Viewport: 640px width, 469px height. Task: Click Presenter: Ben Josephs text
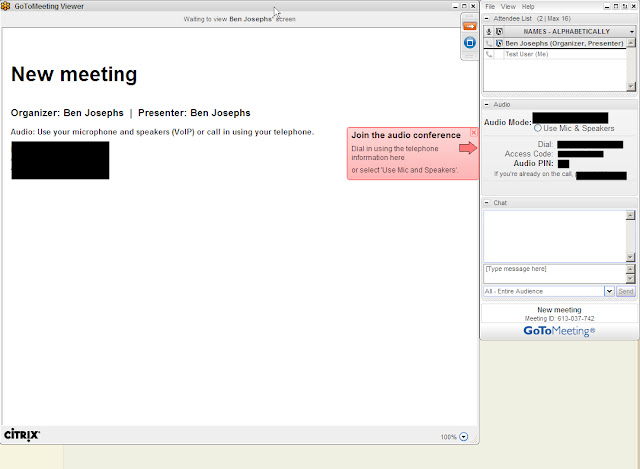pos(194,113)
